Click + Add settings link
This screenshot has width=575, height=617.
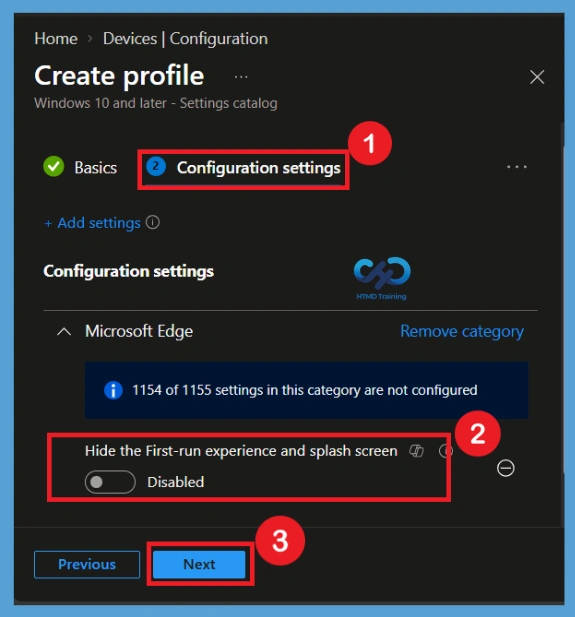[x=92, y=223]
